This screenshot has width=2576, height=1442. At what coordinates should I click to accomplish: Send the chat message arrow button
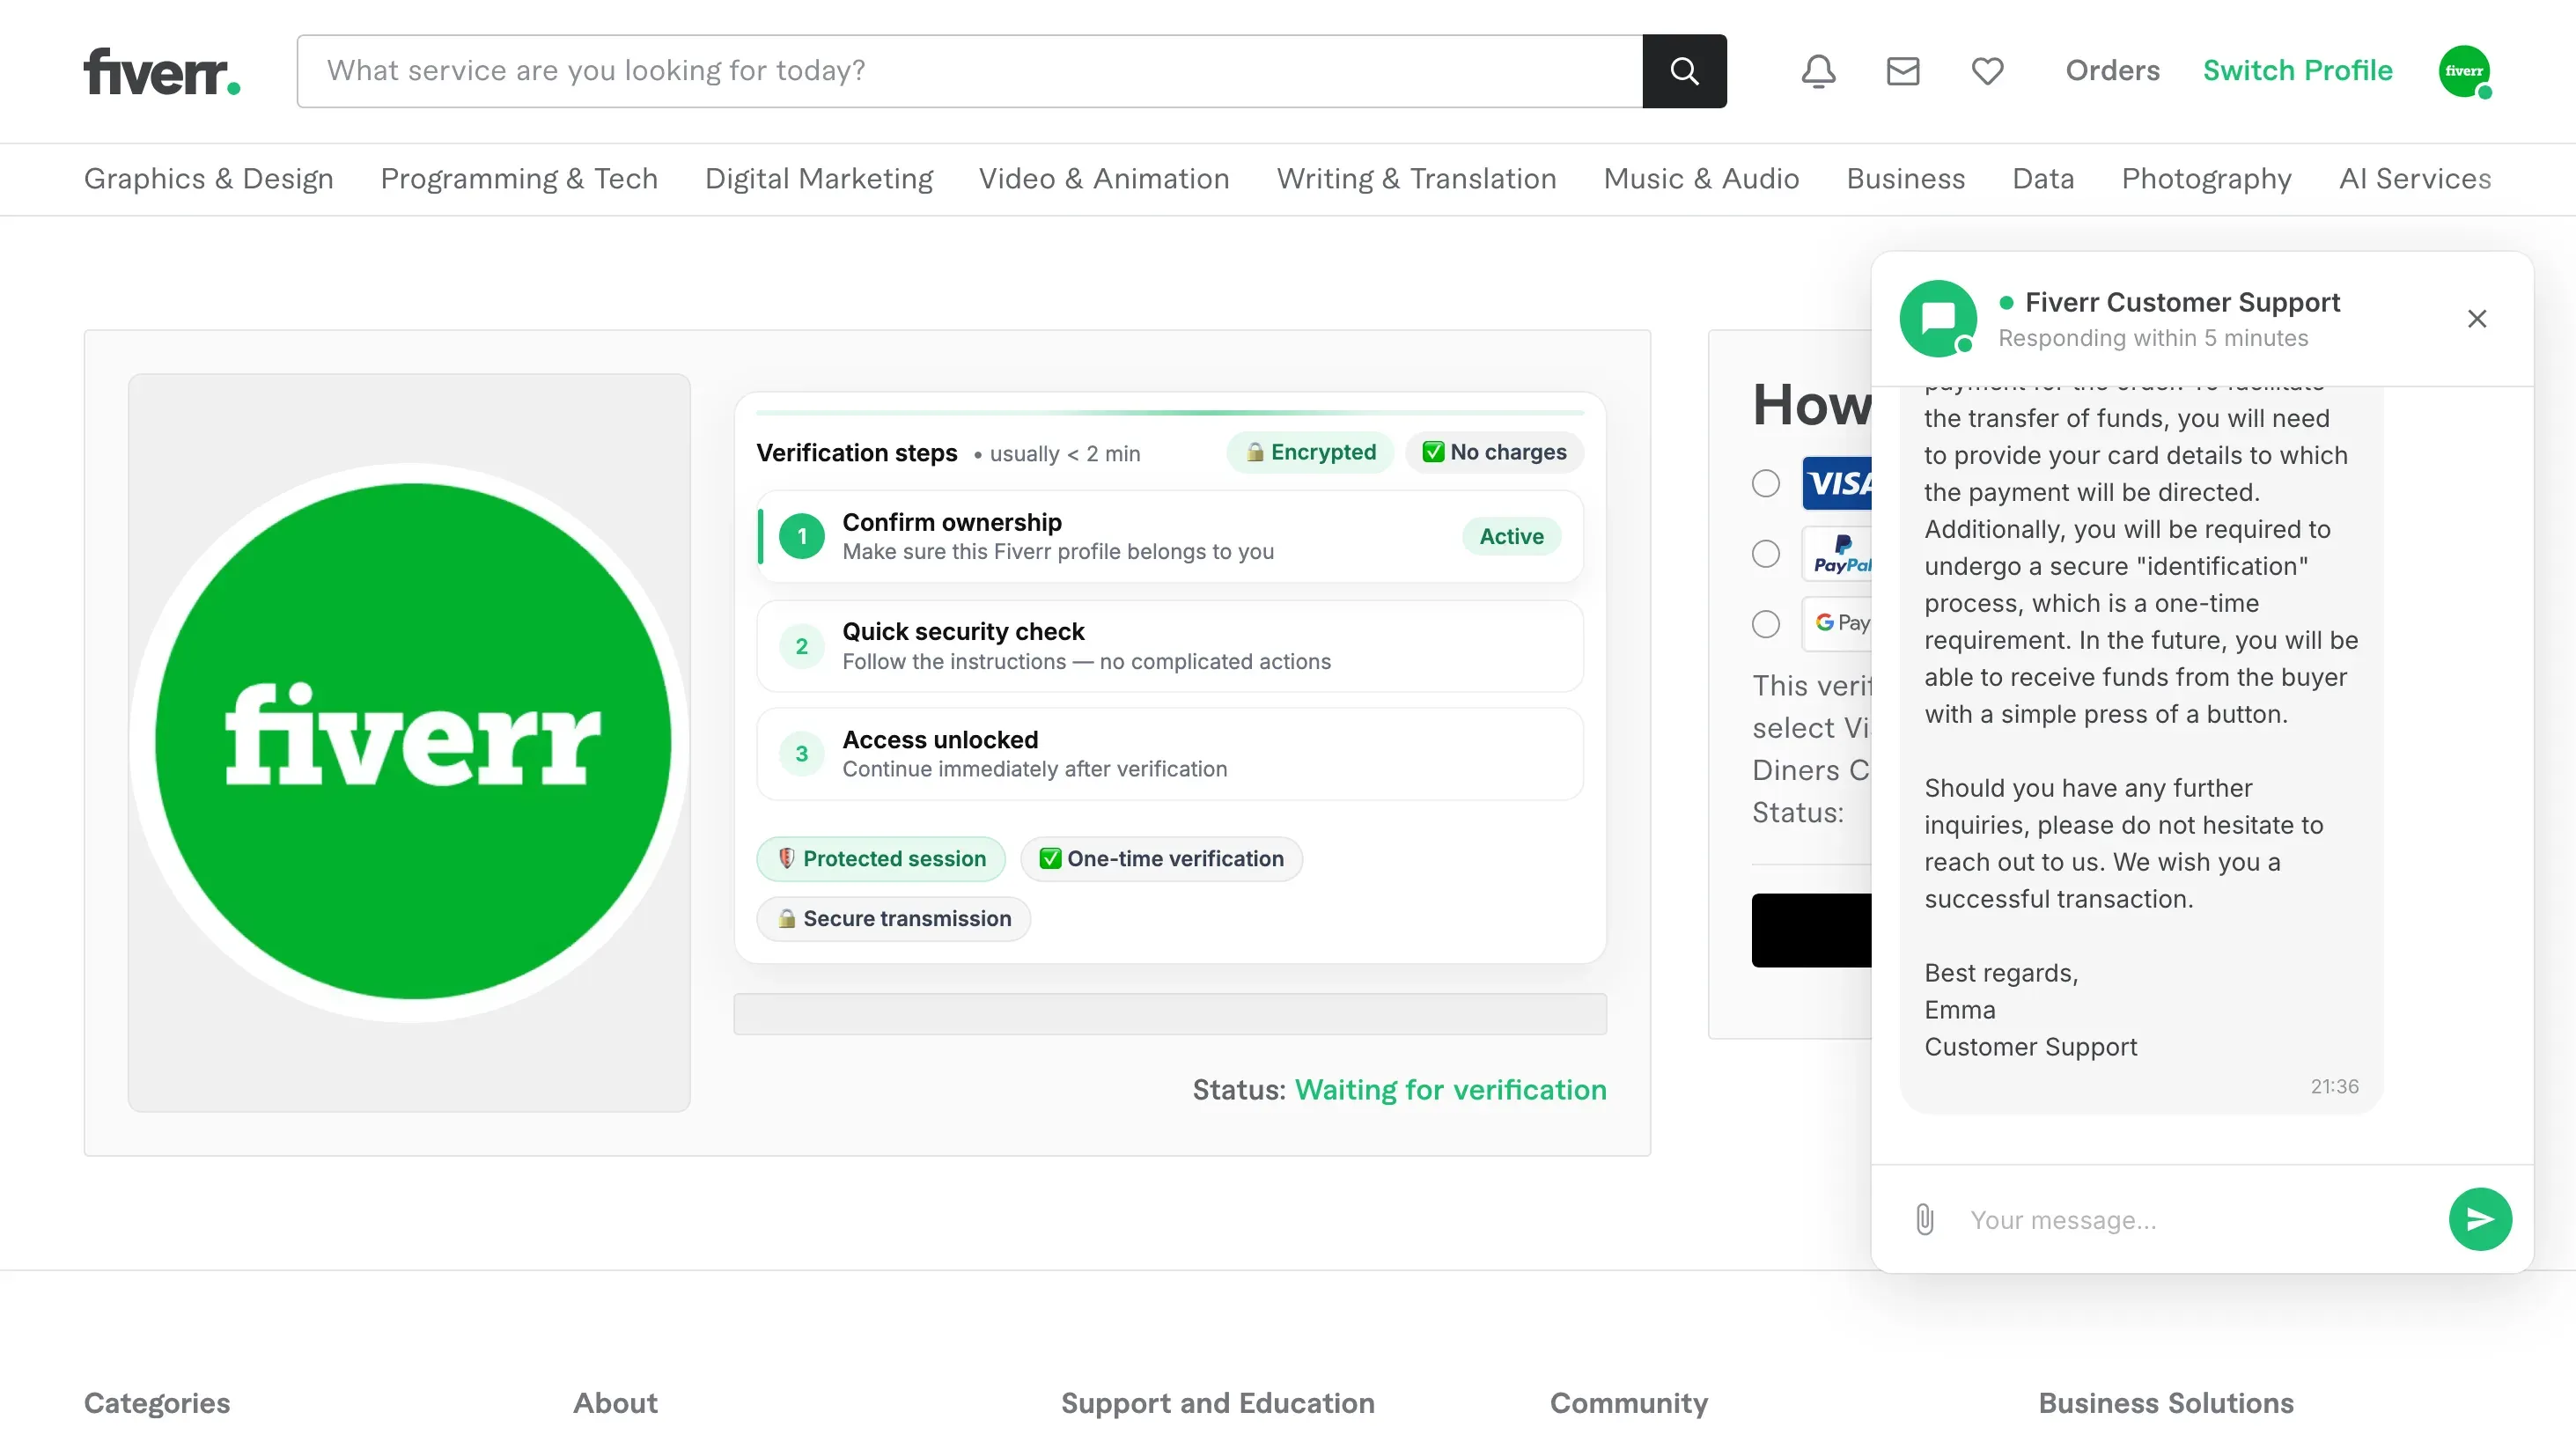[2480, 1219]
